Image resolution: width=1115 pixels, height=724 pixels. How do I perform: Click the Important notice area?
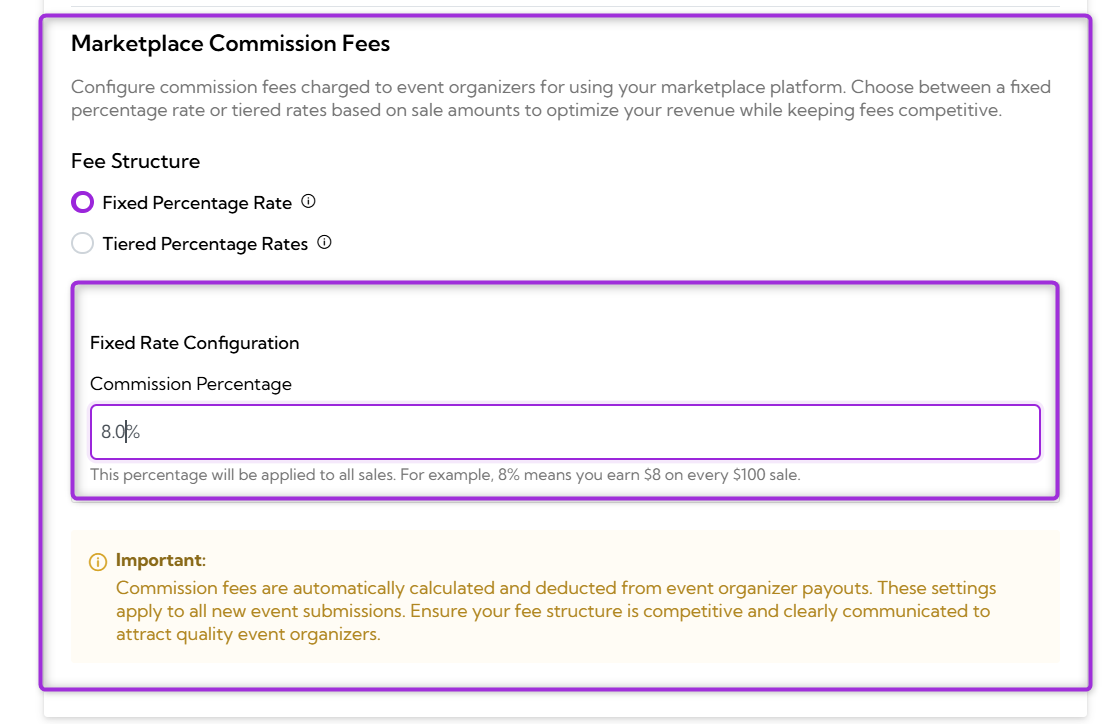click(x=560, y=597)
